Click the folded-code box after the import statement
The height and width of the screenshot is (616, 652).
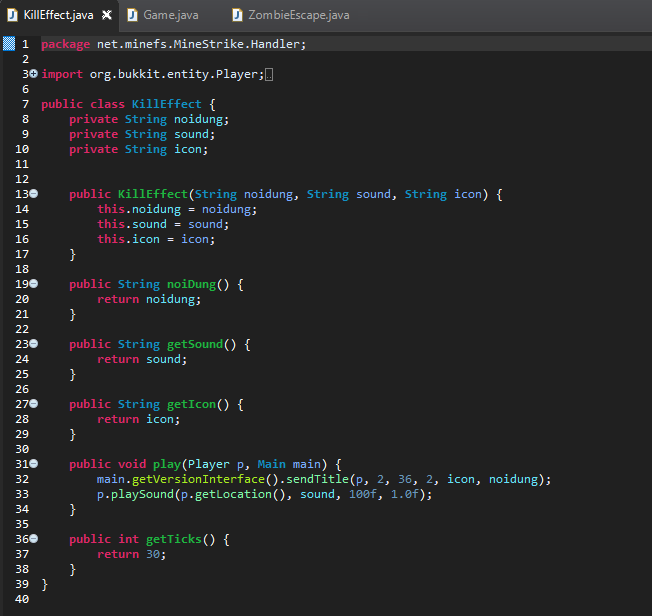click(270, 74)
